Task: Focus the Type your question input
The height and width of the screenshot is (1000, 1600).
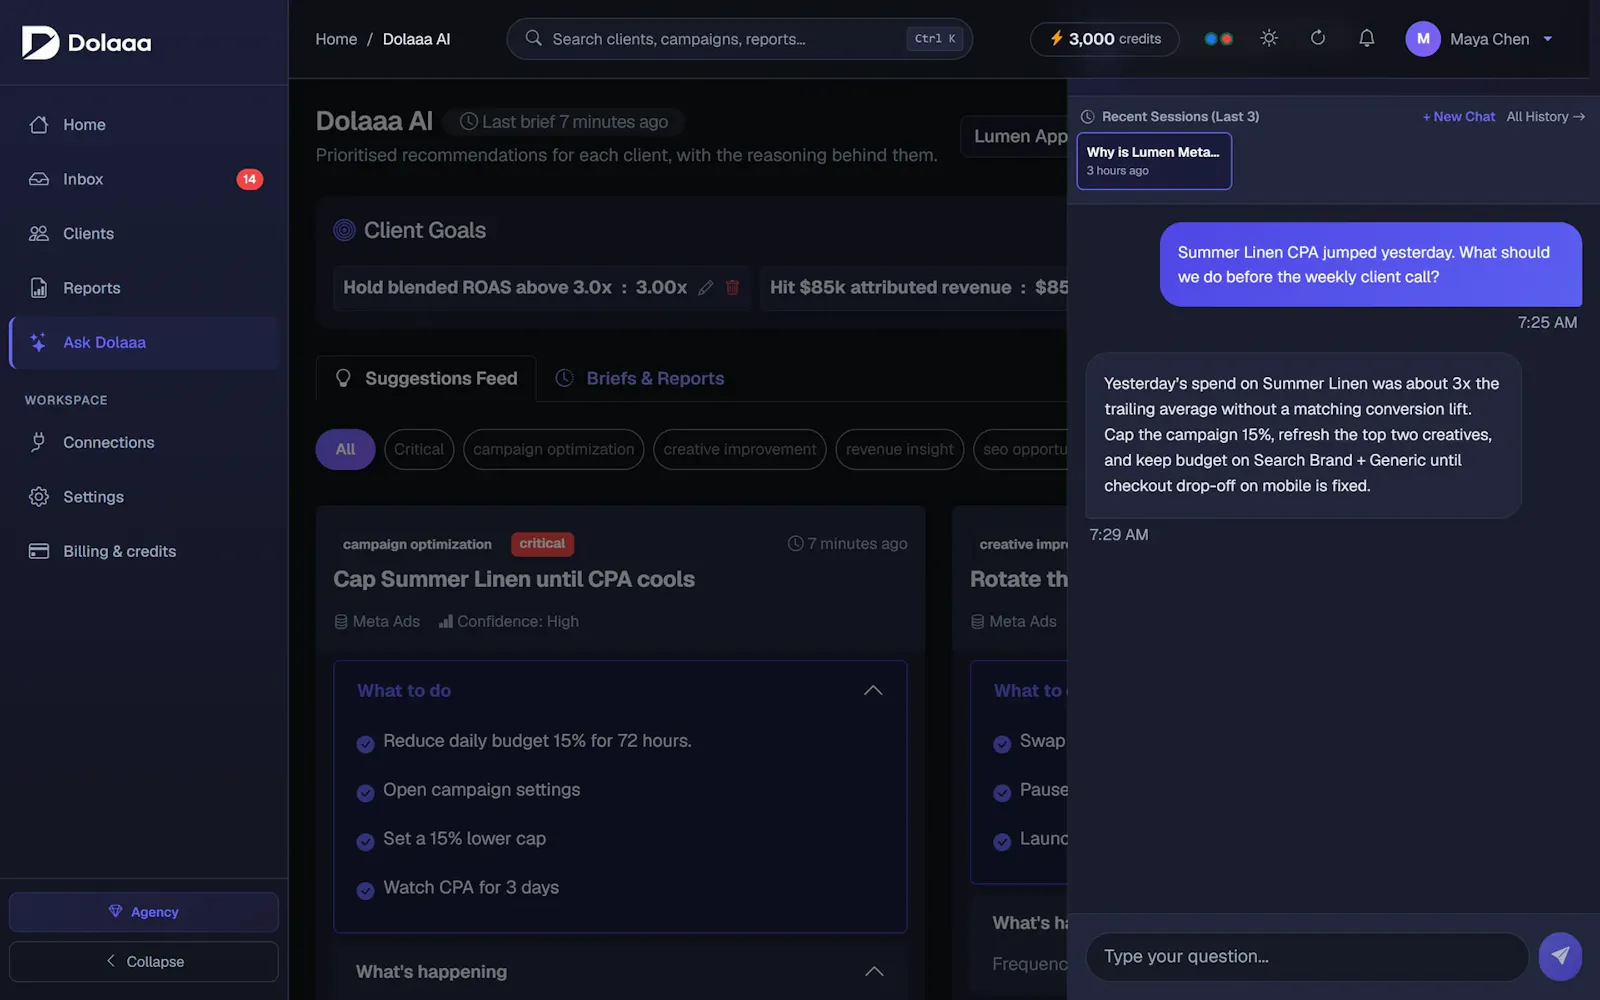Action: click(x=1307, y=957)
